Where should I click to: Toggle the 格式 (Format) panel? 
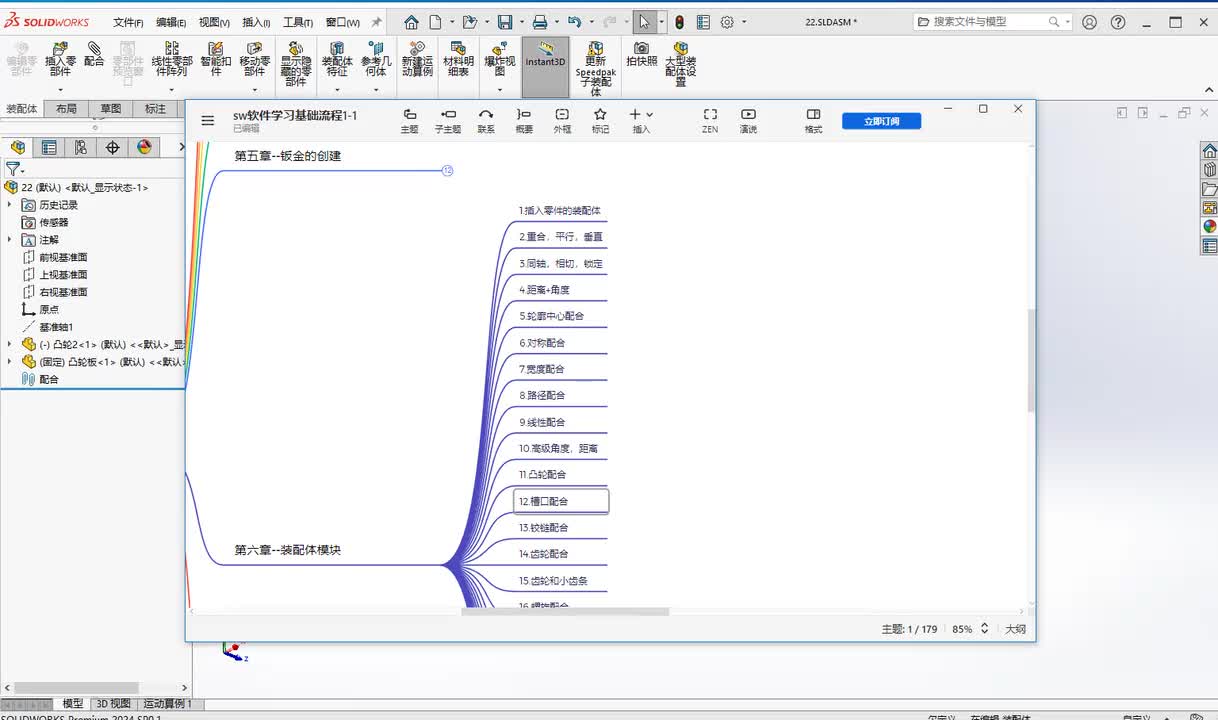coord(813,120)
